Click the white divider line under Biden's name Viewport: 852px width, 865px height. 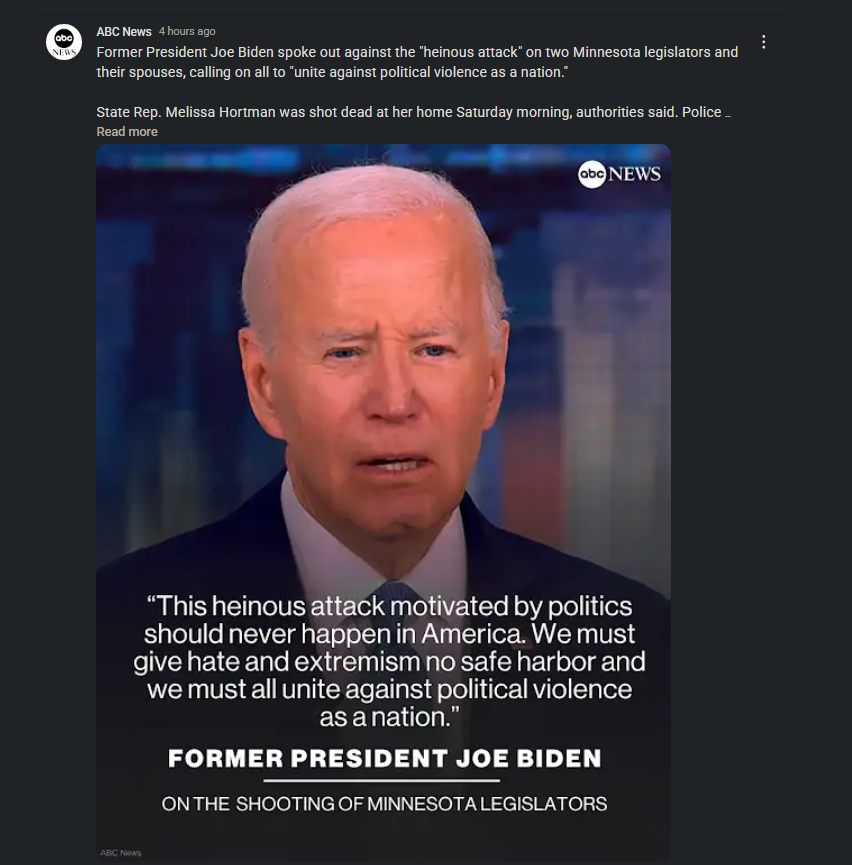pyautogui.click(x=382, y=781)
